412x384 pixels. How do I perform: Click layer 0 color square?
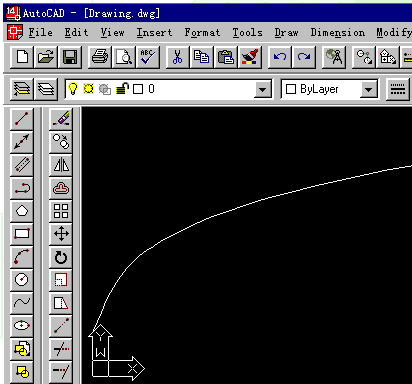[x=138, y=89]
